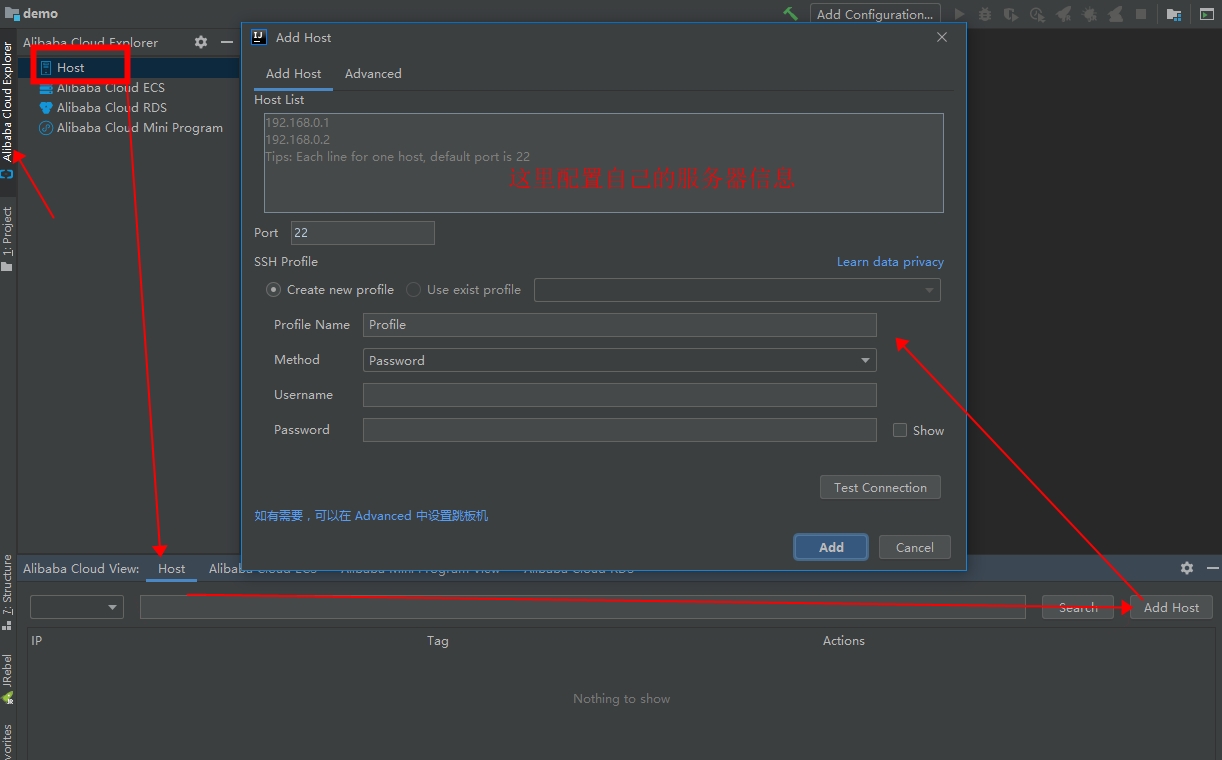Click the Alibaba Cloud RDS icon
The height and width of the screenshot is (760, 1222).
[x=46, y=108]
